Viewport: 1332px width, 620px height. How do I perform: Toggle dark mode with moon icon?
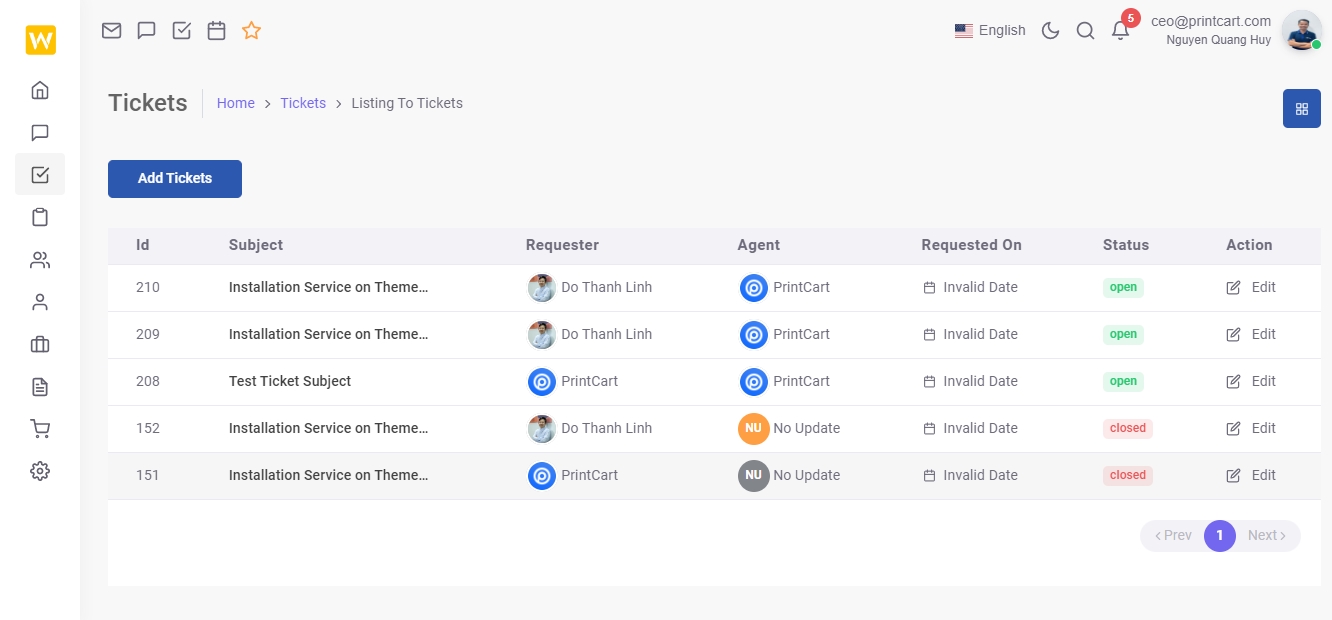coord(1050,30)
